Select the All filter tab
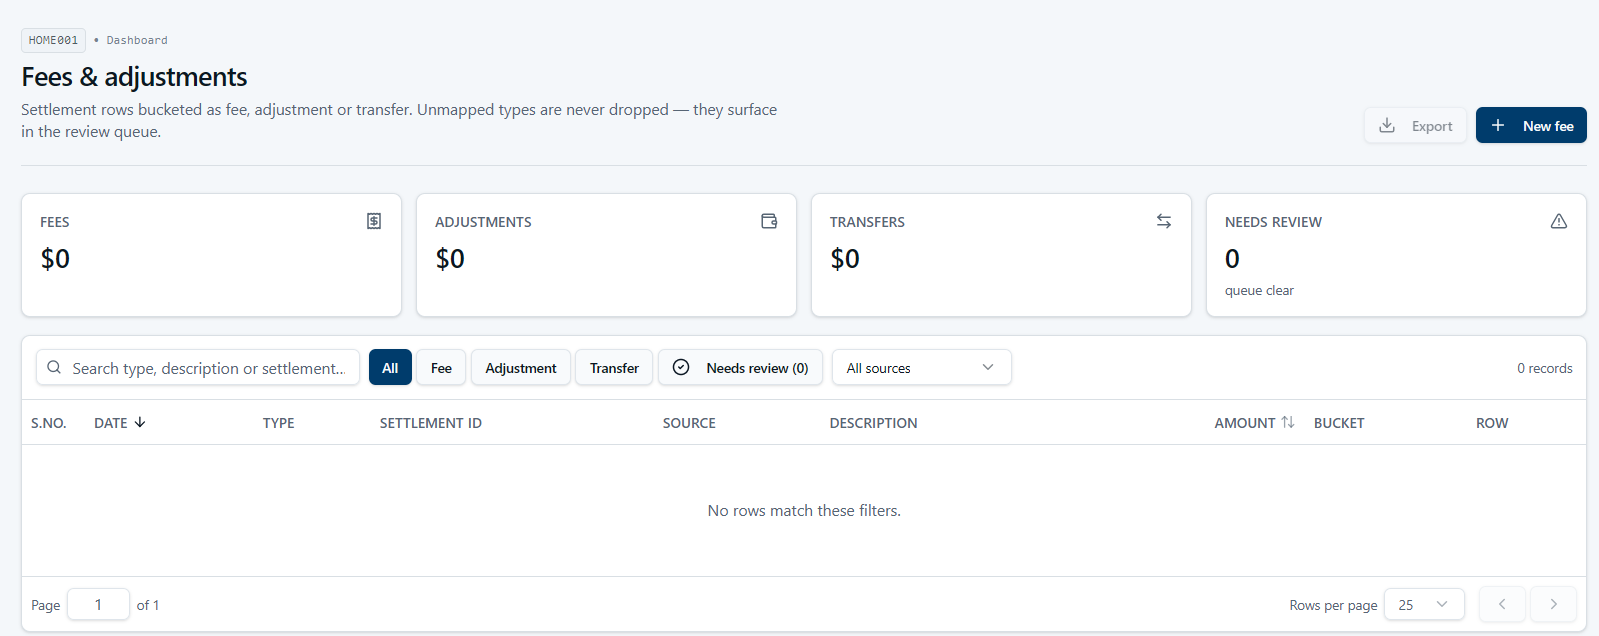1599x636 pixels. point(390,367)
